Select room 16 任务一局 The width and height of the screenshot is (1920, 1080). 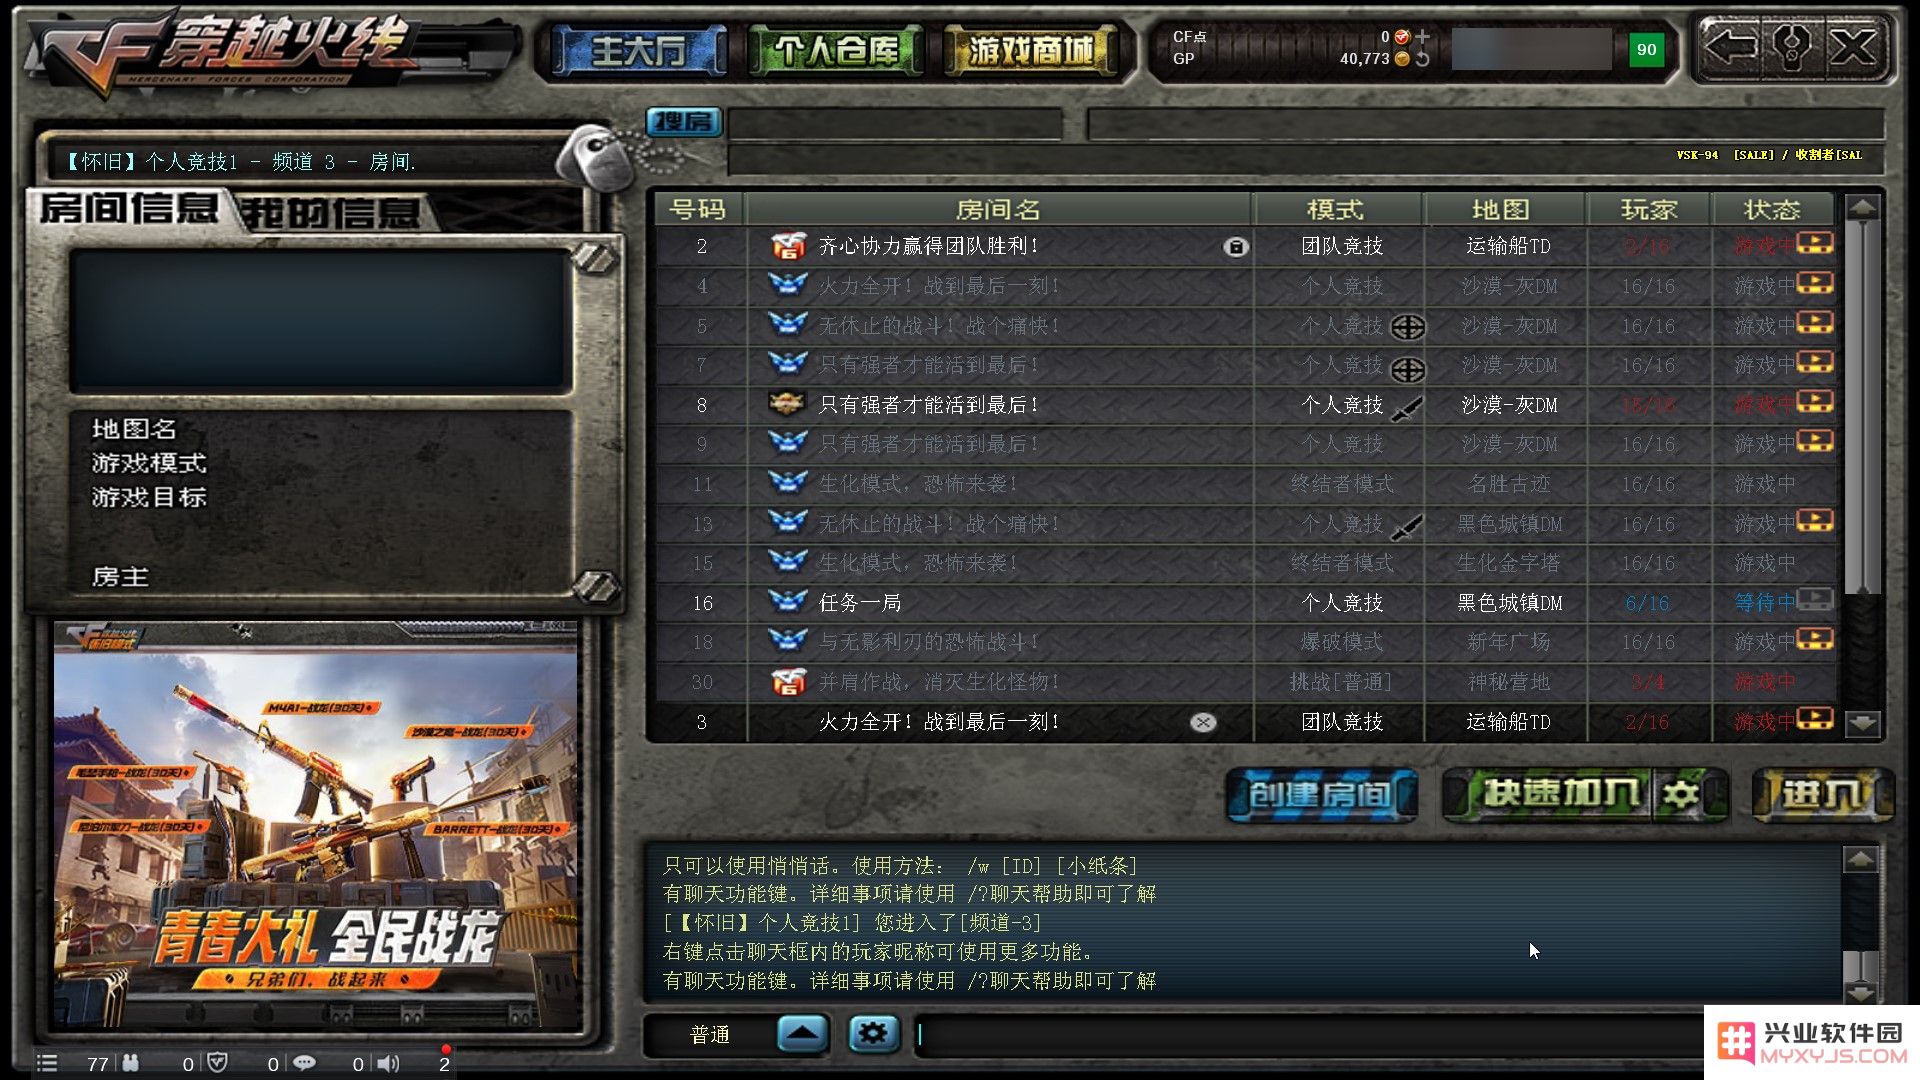(x=1245, y=603)
